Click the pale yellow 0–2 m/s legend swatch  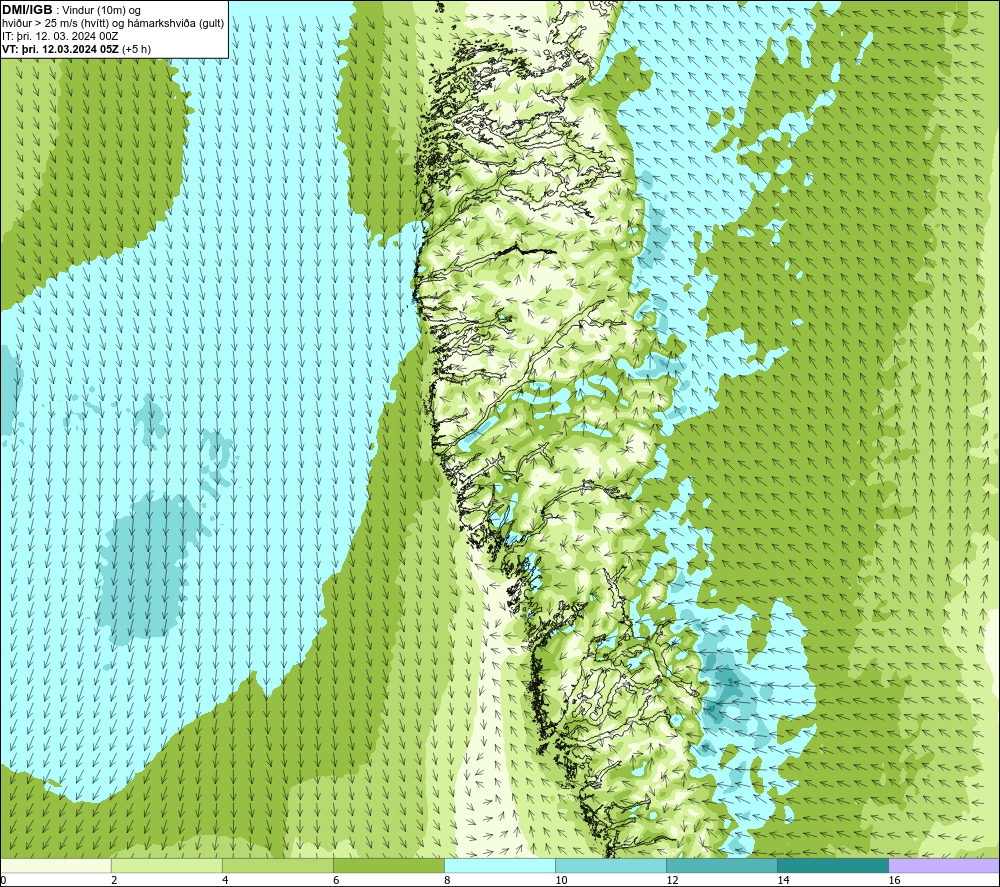[56, 865]
